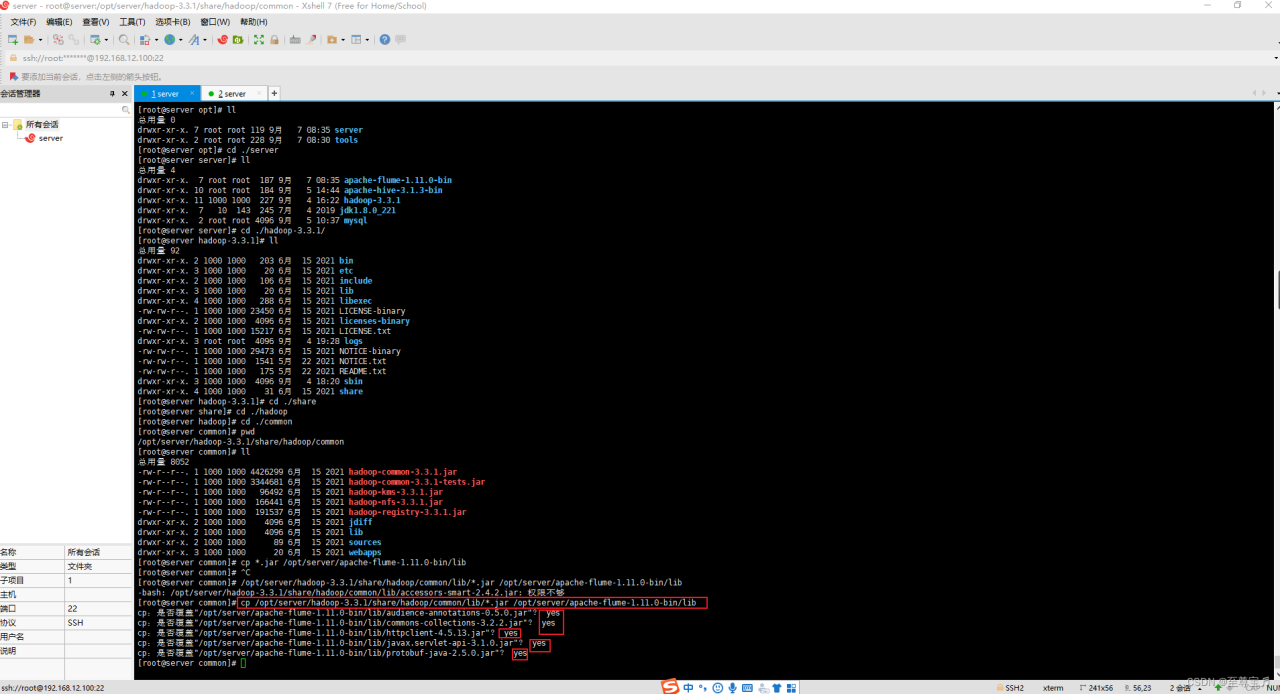Click the fullscreen toggle toolbar icon

tap(259, 40)
